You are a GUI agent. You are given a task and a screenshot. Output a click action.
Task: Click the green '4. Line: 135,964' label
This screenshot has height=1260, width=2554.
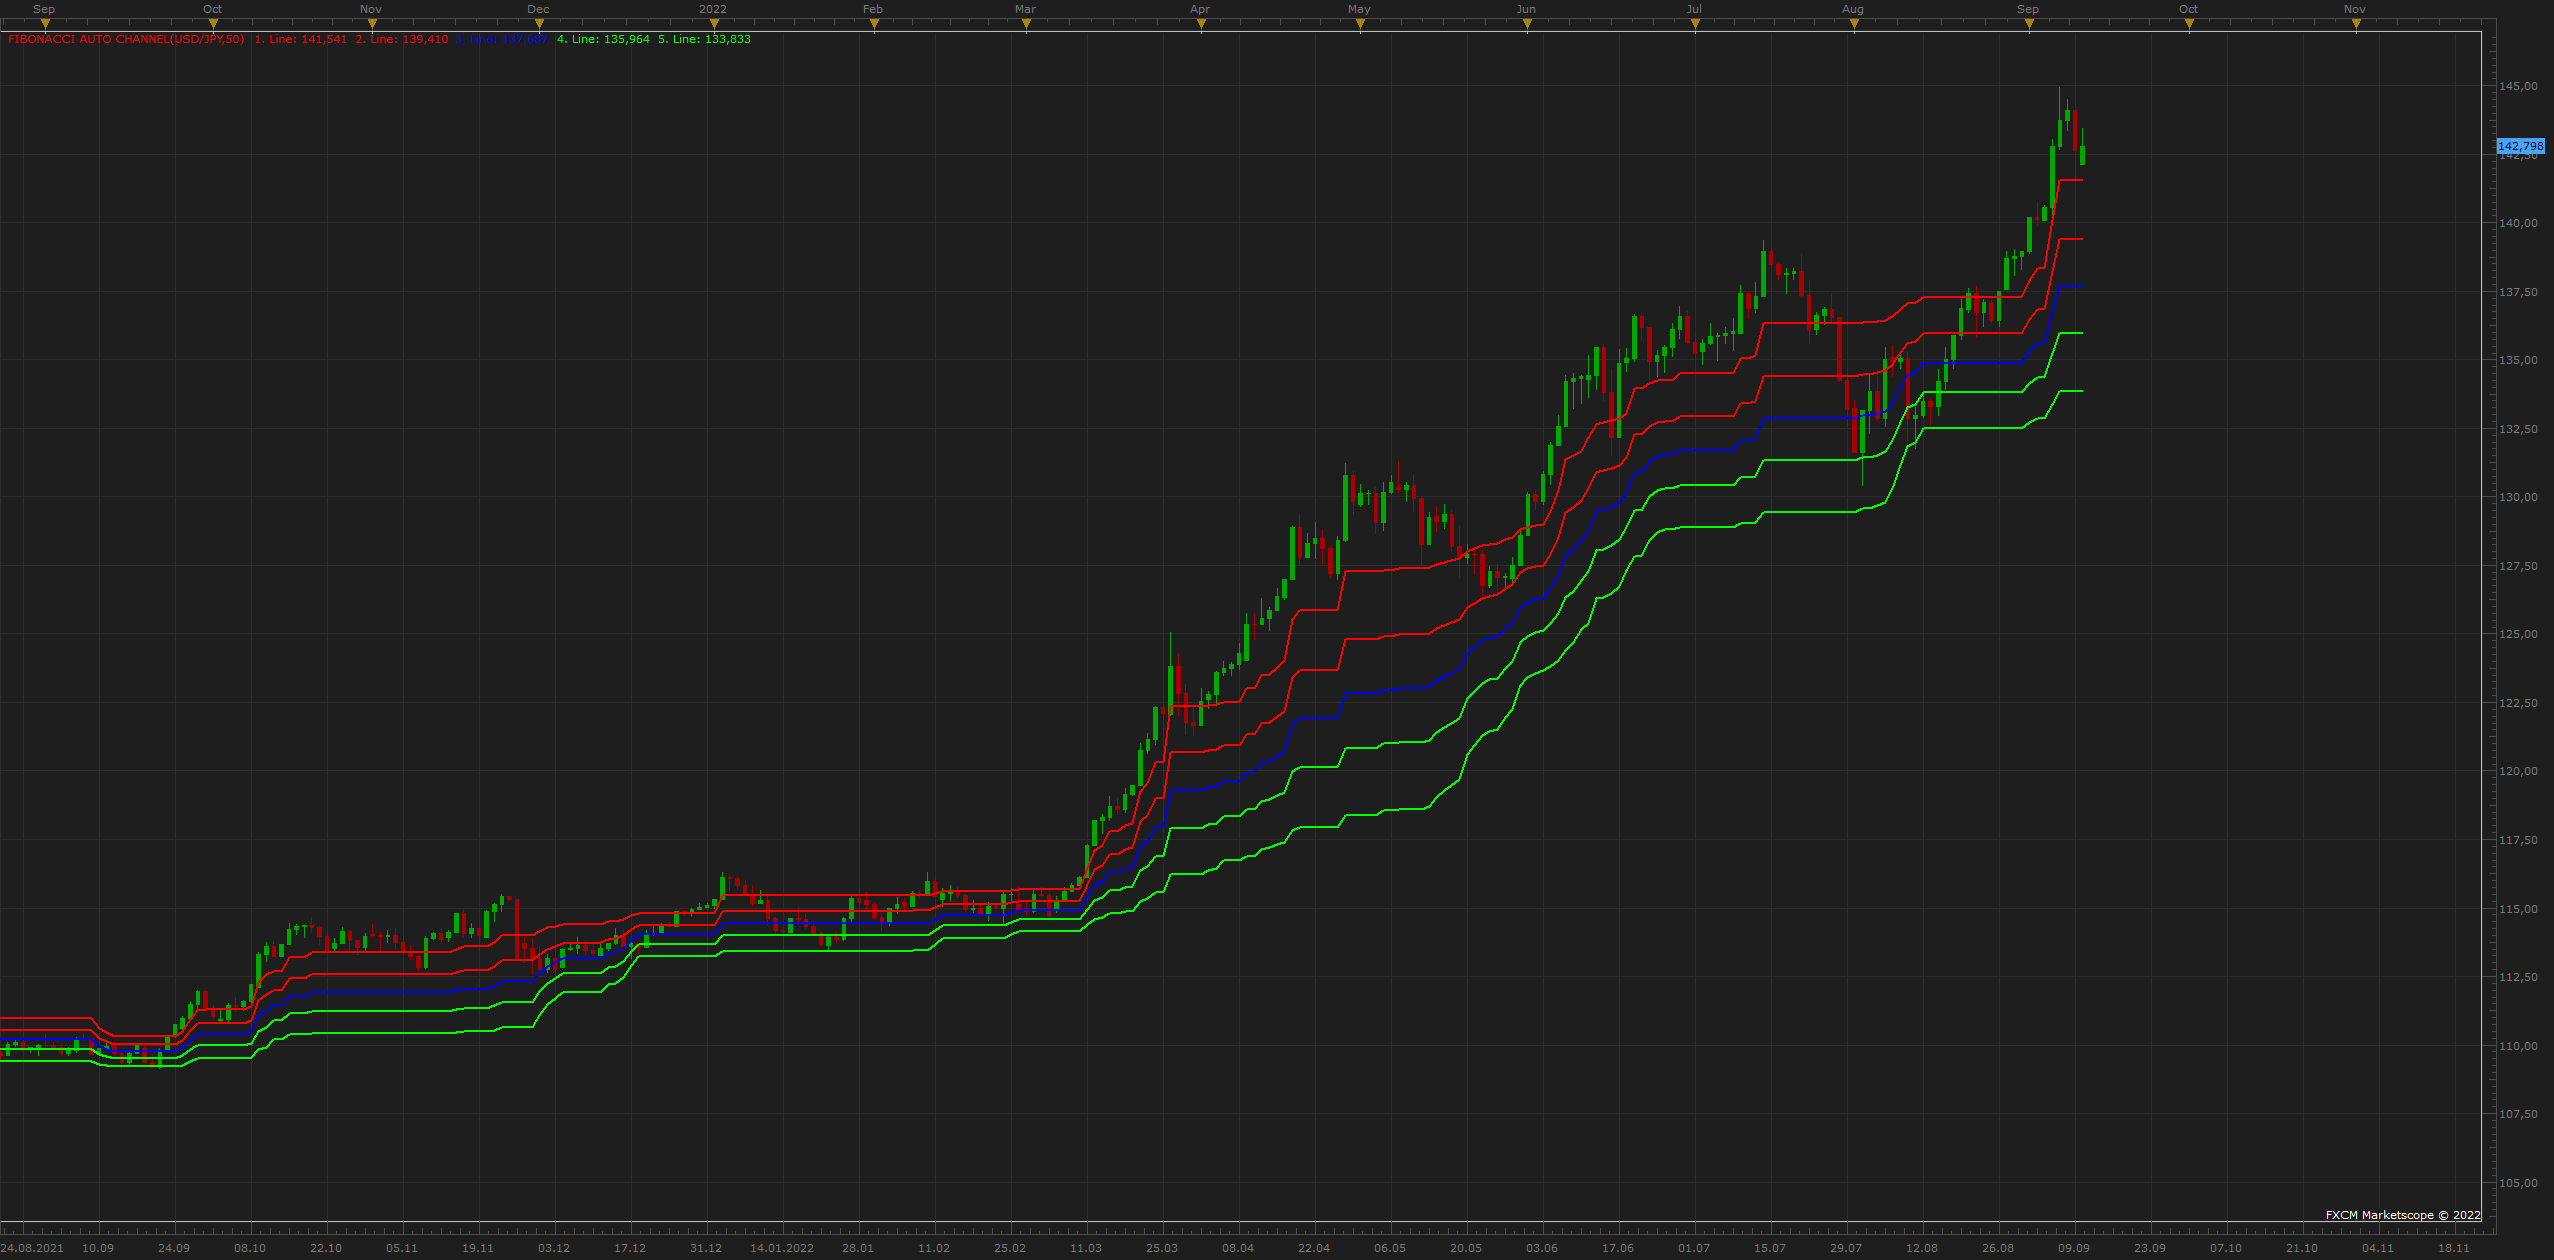coord(603,40)
